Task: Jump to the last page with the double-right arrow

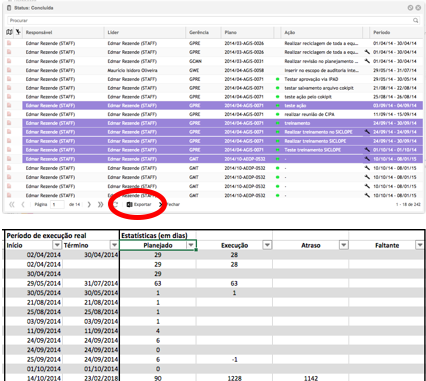Action: pyautogui.click(x=100, y=204)
